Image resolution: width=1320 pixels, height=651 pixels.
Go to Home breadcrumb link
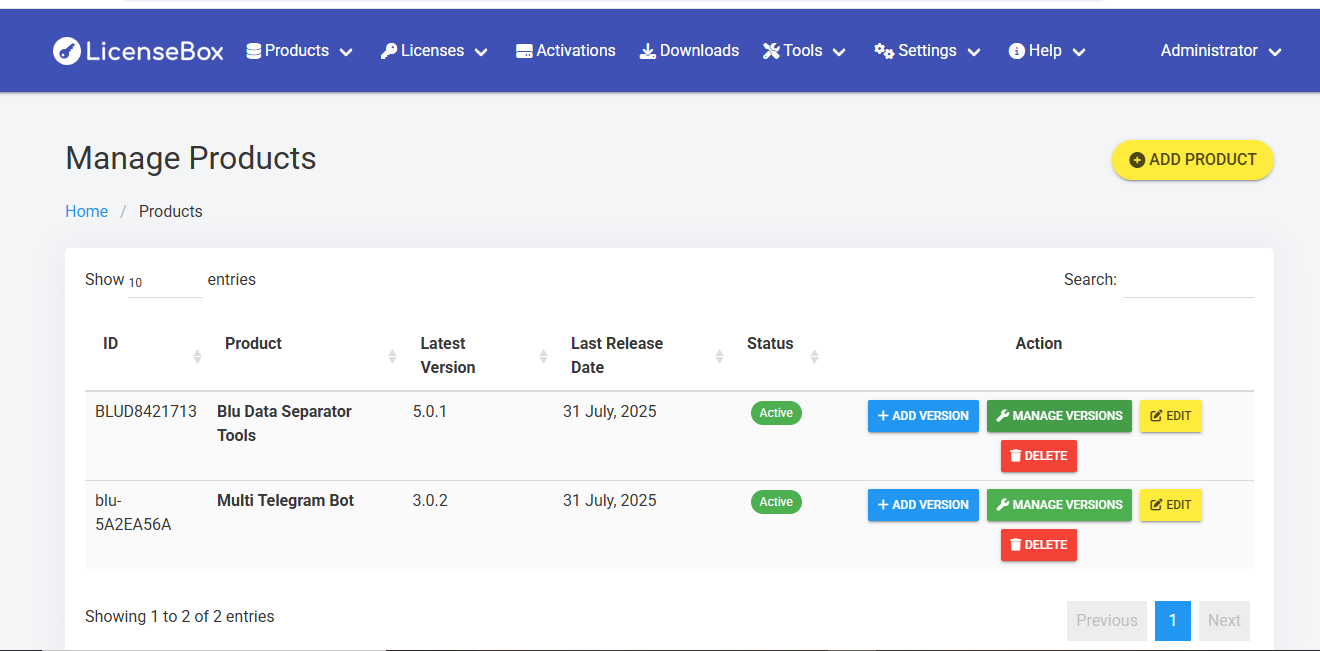86,212
